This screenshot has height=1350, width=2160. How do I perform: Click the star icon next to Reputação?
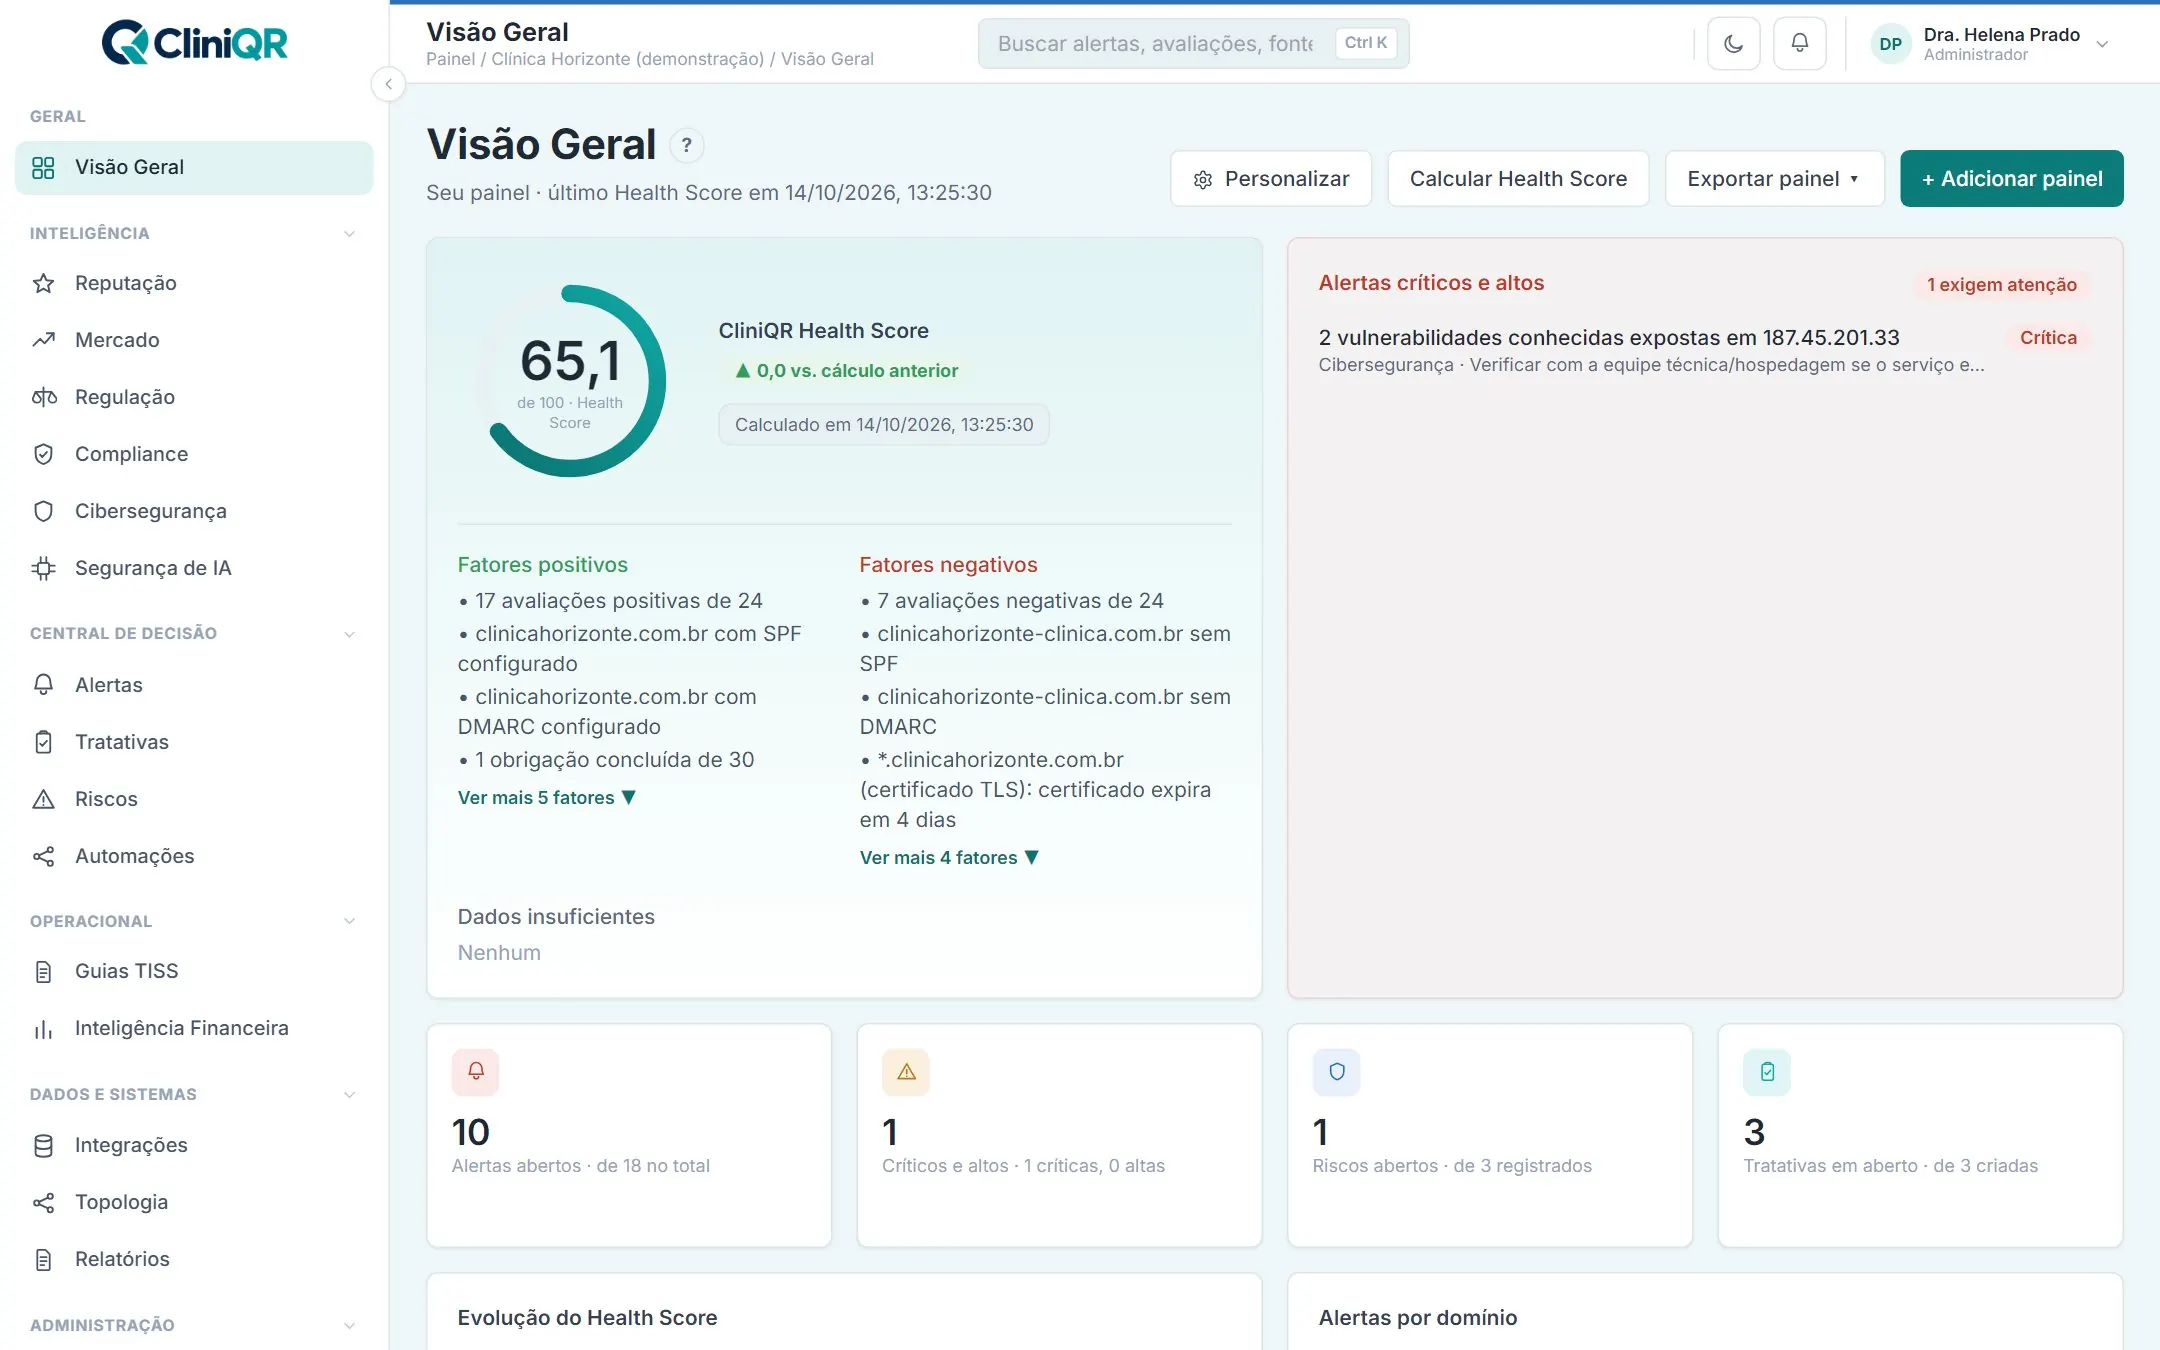[43, 283]
